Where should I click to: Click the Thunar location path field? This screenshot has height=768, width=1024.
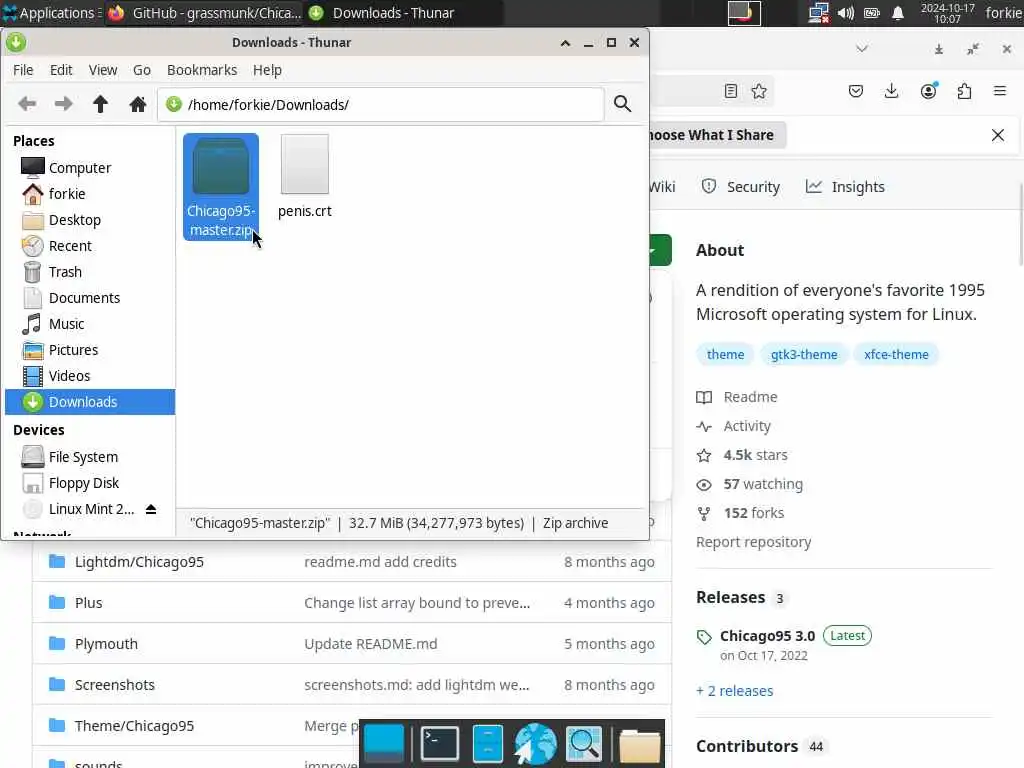tap(381, 104)
